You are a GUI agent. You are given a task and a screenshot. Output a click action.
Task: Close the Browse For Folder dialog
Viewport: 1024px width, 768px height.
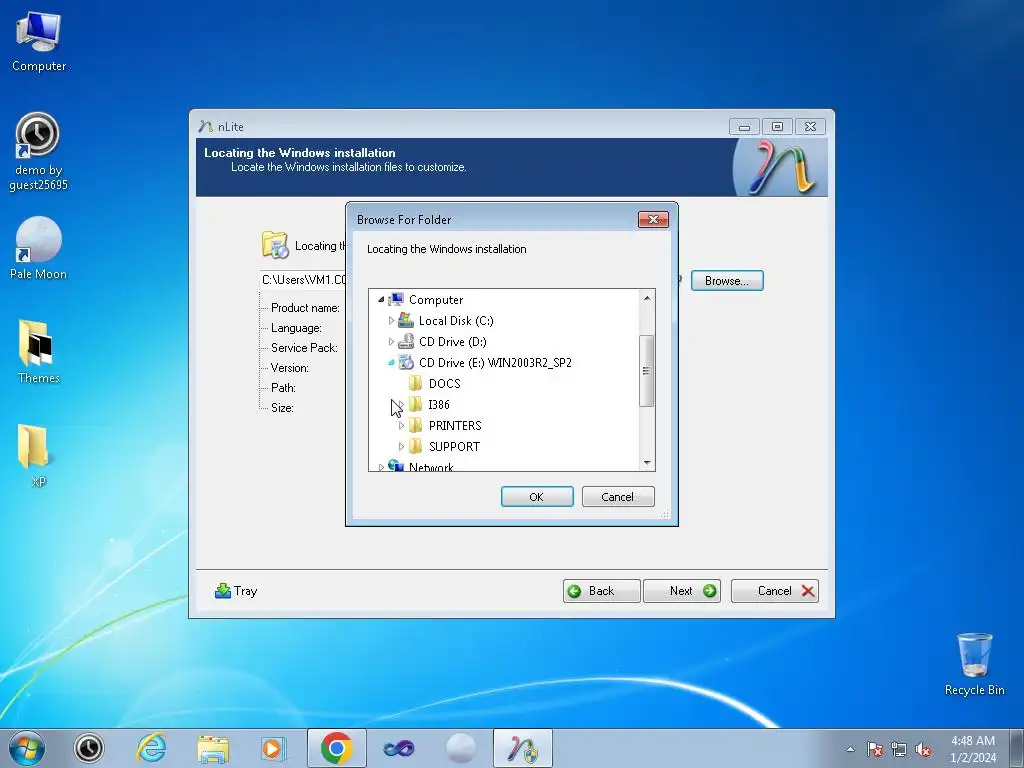[x=653, y=219]
